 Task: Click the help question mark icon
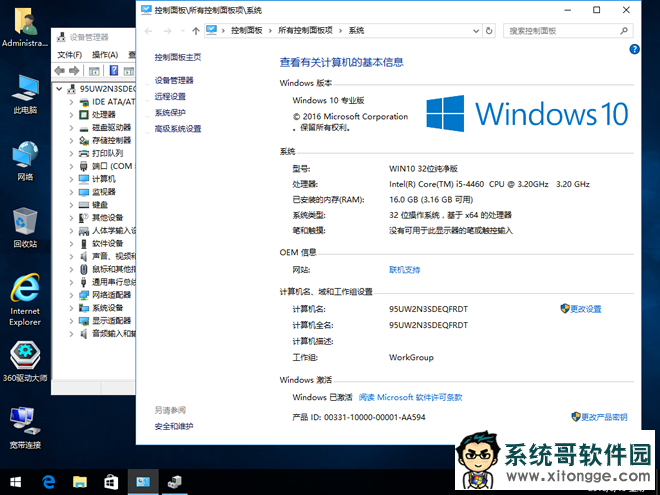point(634,49)
